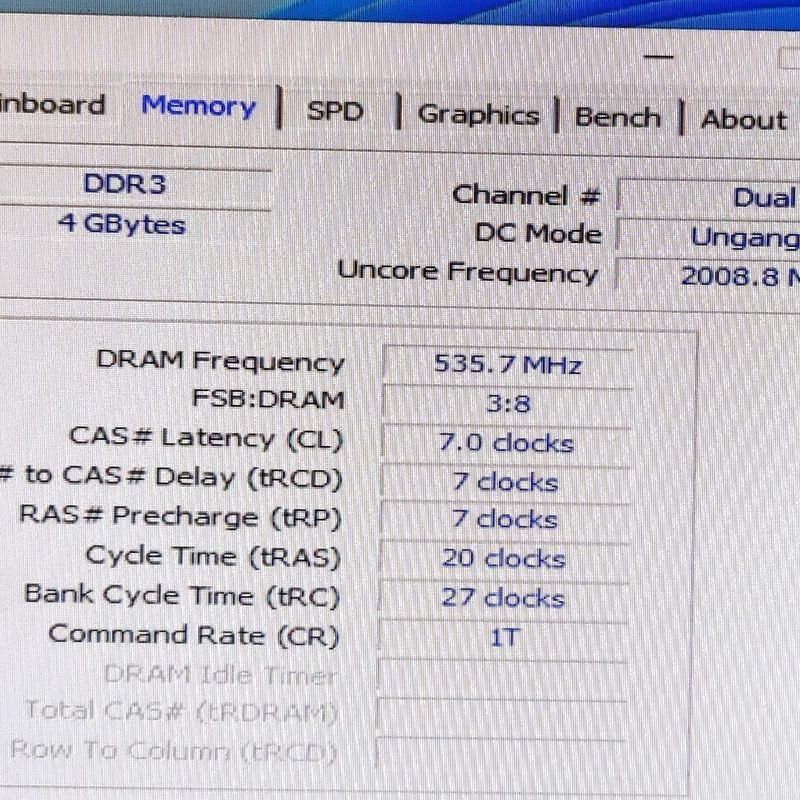Select the FSB:DRAM 3:8 ratio field
The width and height of the screenshot is (800, 800).
(x=507, y=402)
